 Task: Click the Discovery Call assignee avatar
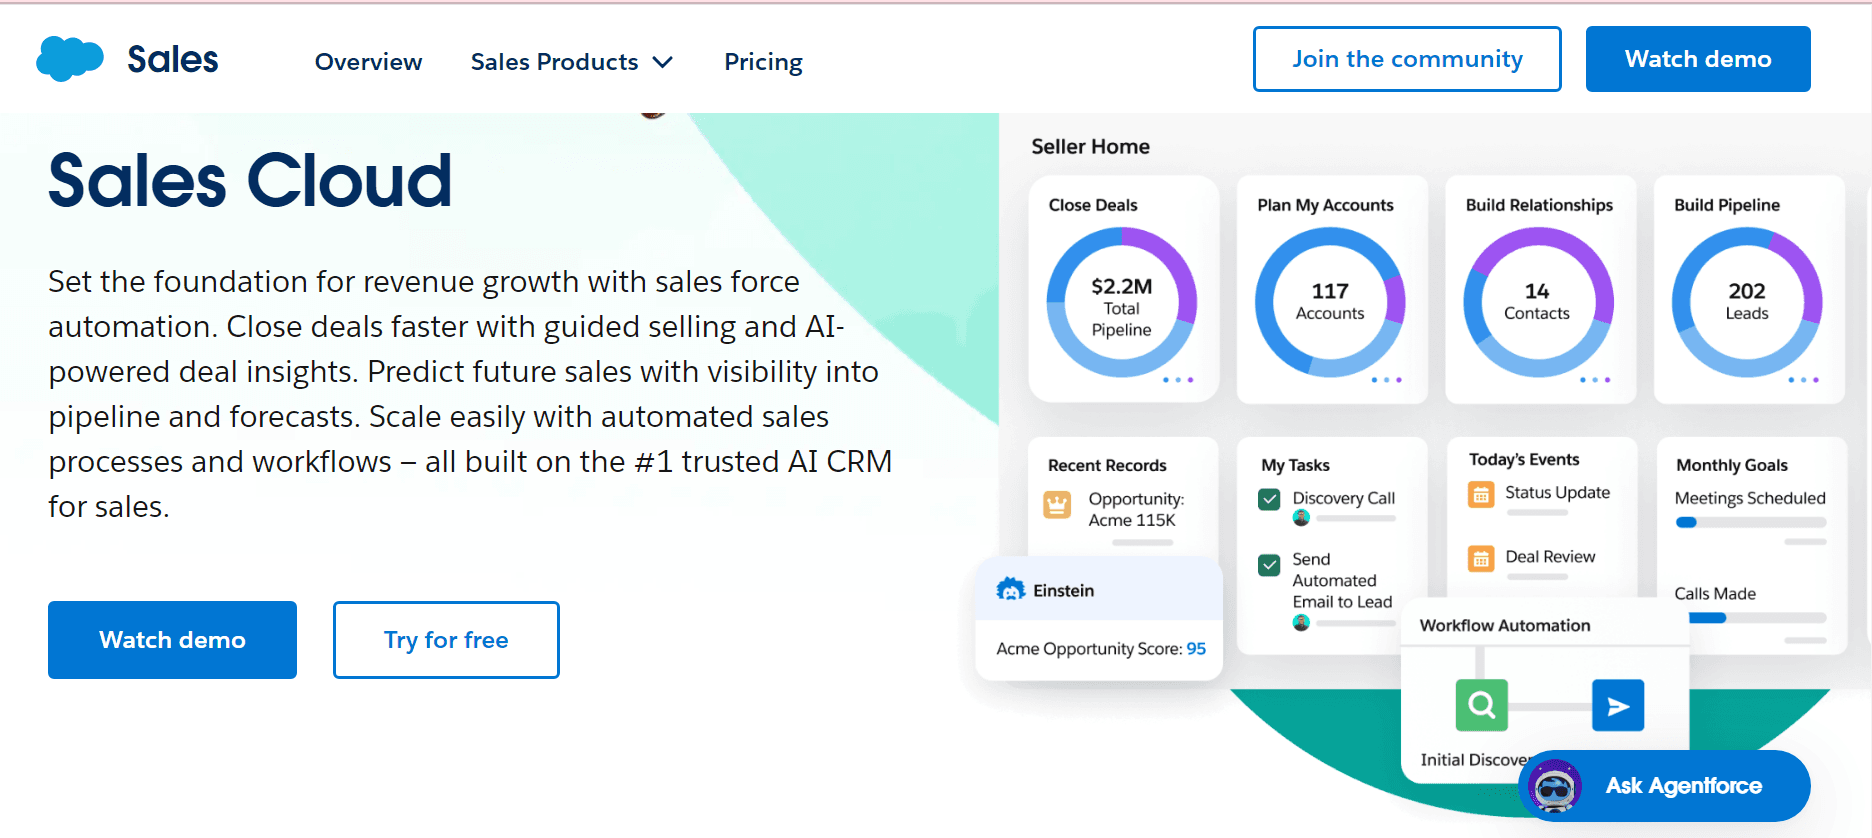(x=1301, y=518)
